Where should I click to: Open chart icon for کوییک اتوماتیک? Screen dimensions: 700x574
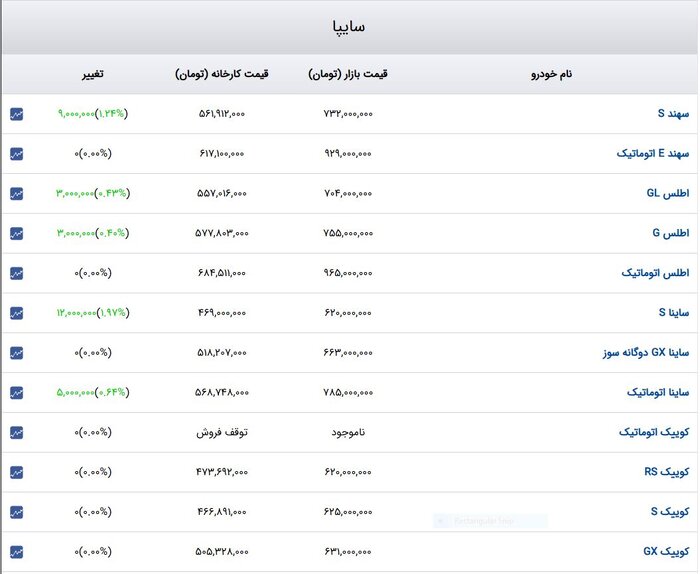click(x=16, y=433)
